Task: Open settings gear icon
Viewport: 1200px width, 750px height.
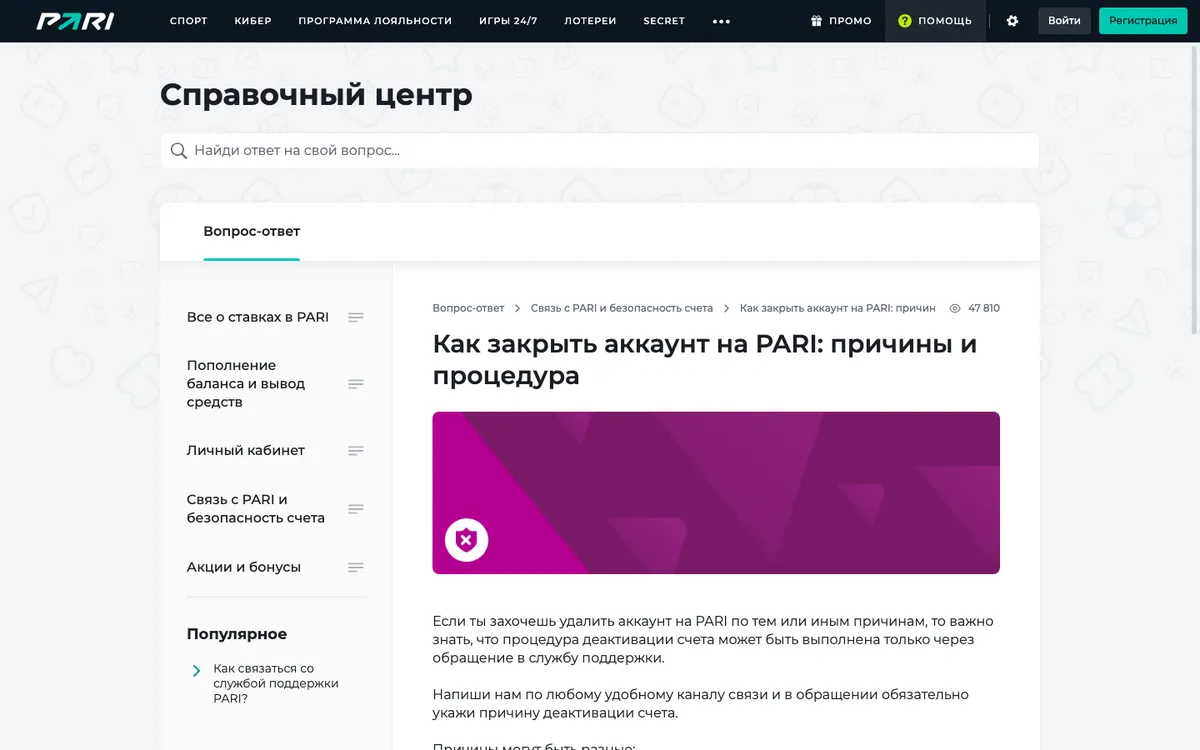Action: 1012,21
